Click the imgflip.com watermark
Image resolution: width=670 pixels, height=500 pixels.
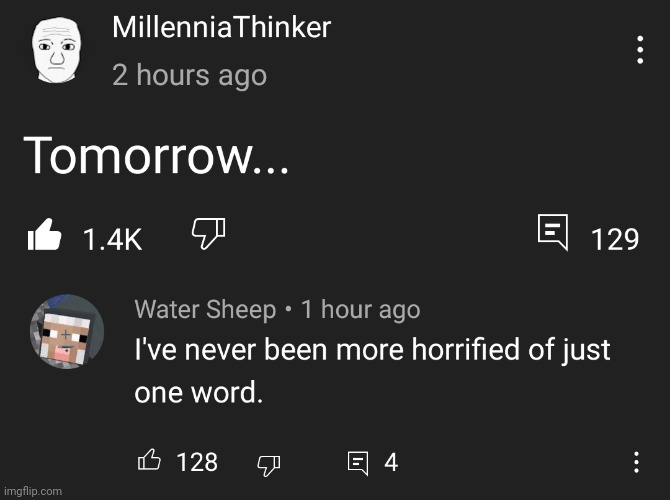pyautogui.click(x=33, y=491)
